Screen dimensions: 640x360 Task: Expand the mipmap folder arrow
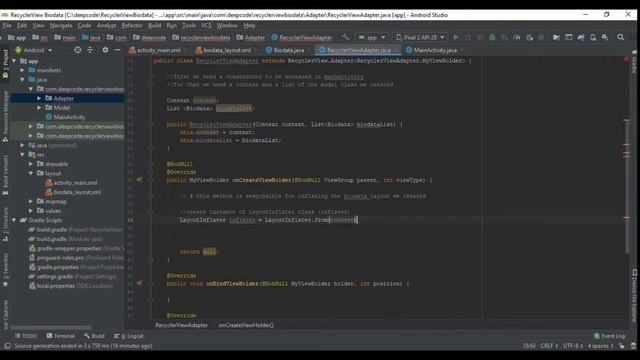[x=31, y=202]
